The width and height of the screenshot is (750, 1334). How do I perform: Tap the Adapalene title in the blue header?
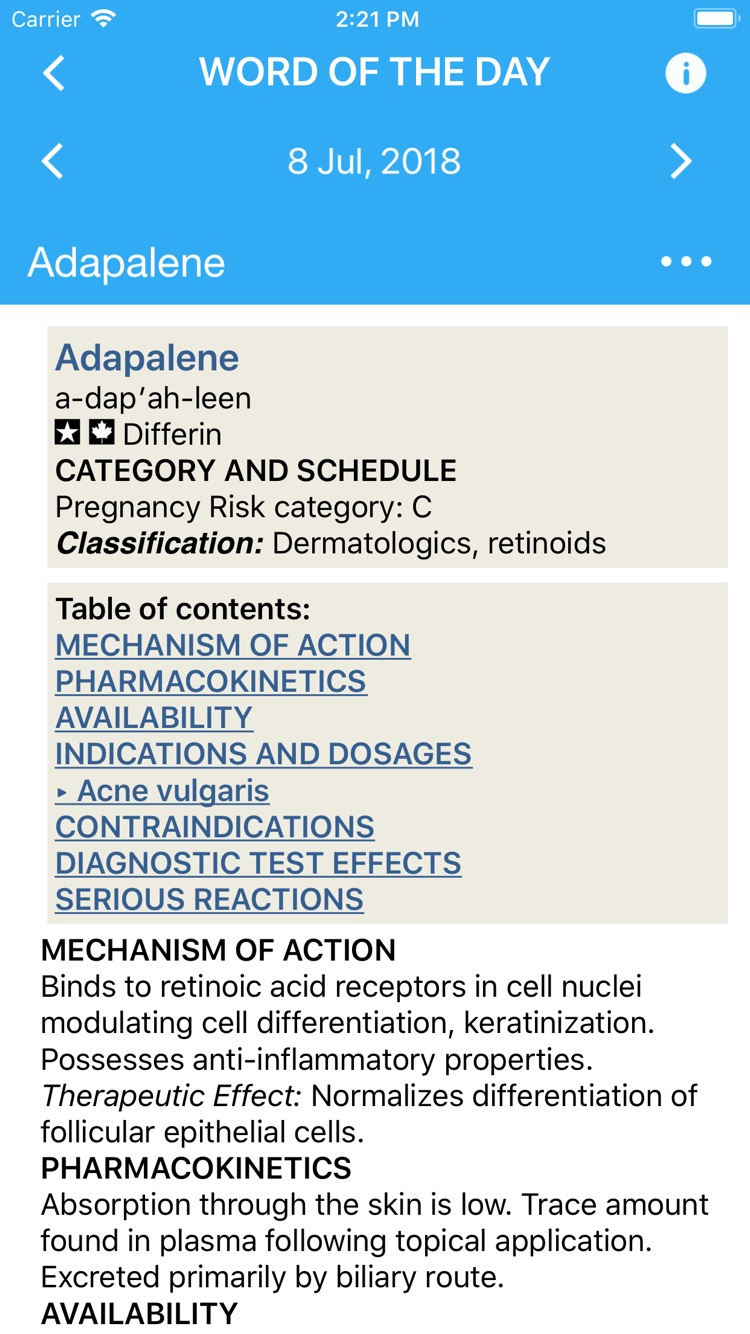tap(126, 261)
